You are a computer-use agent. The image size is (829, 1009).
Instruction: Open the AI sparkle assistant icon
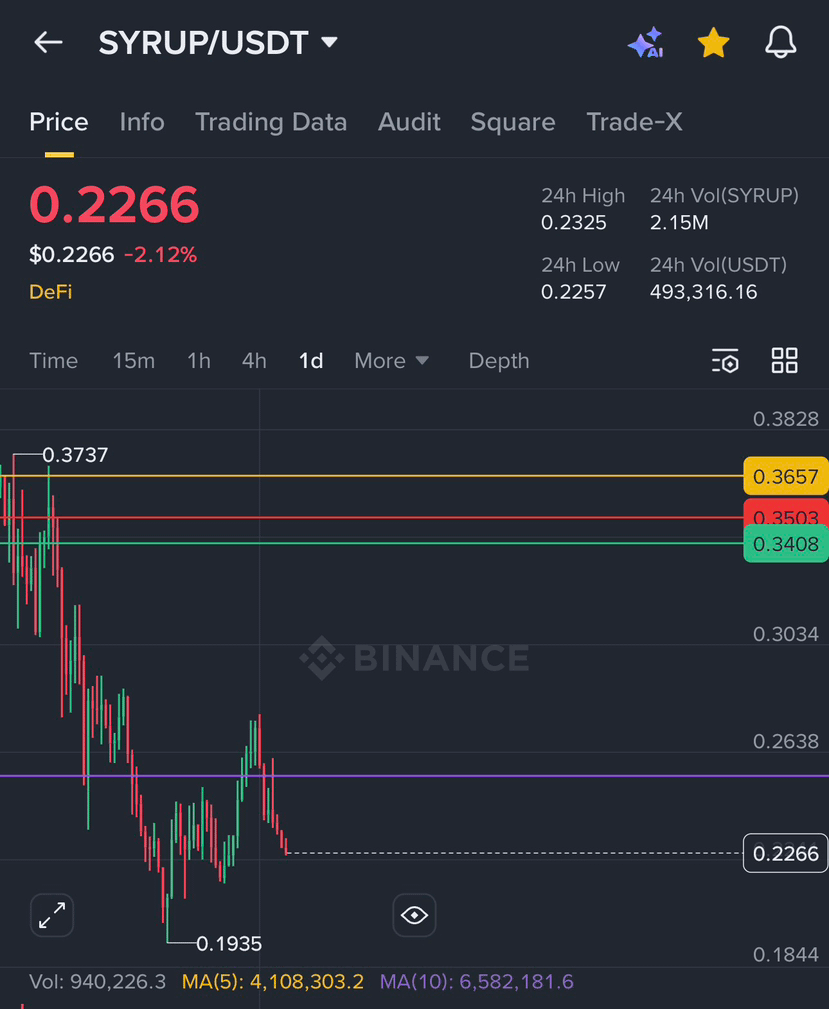646,43
